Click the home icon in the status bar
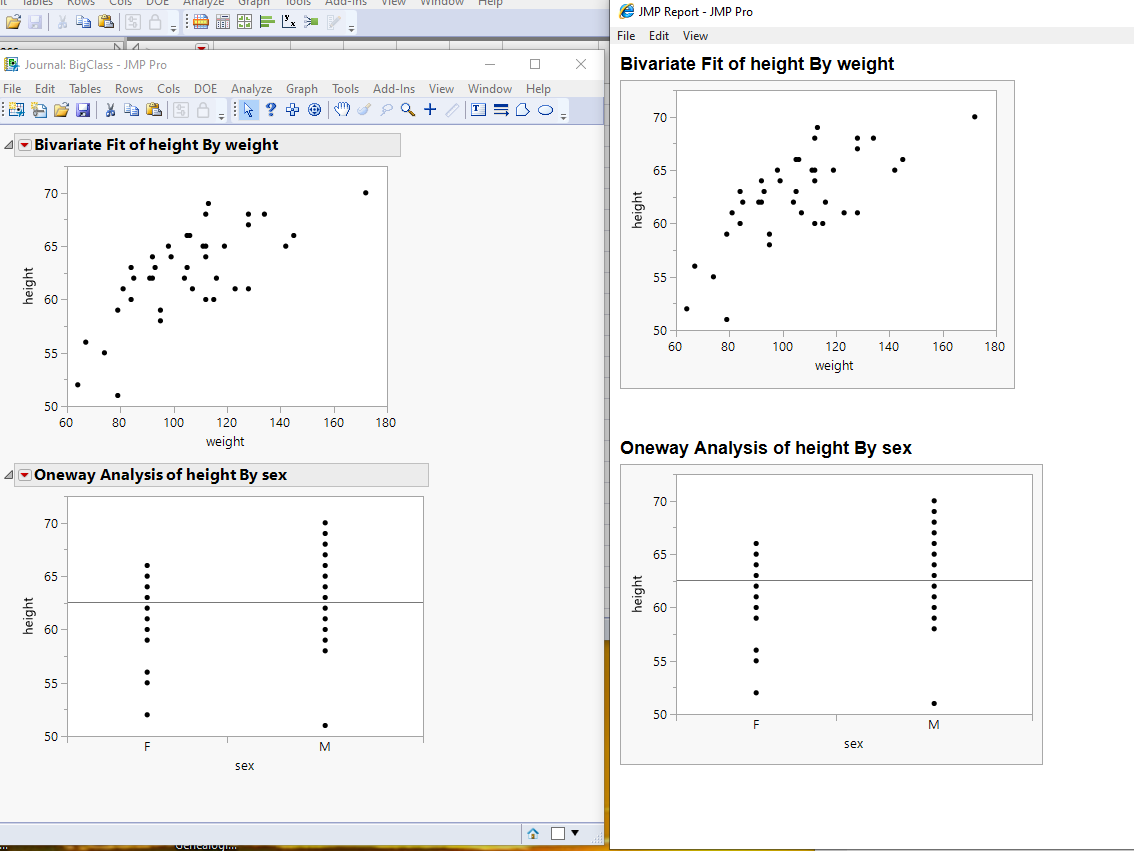Screen dimensions: 1134x851 point(533,832)
